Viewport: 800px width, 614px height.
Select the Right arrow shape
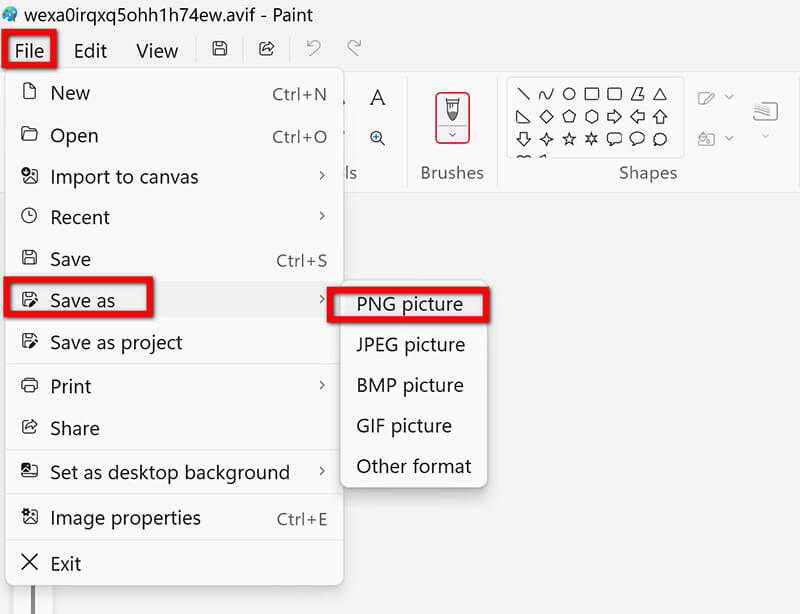point(614,116)
